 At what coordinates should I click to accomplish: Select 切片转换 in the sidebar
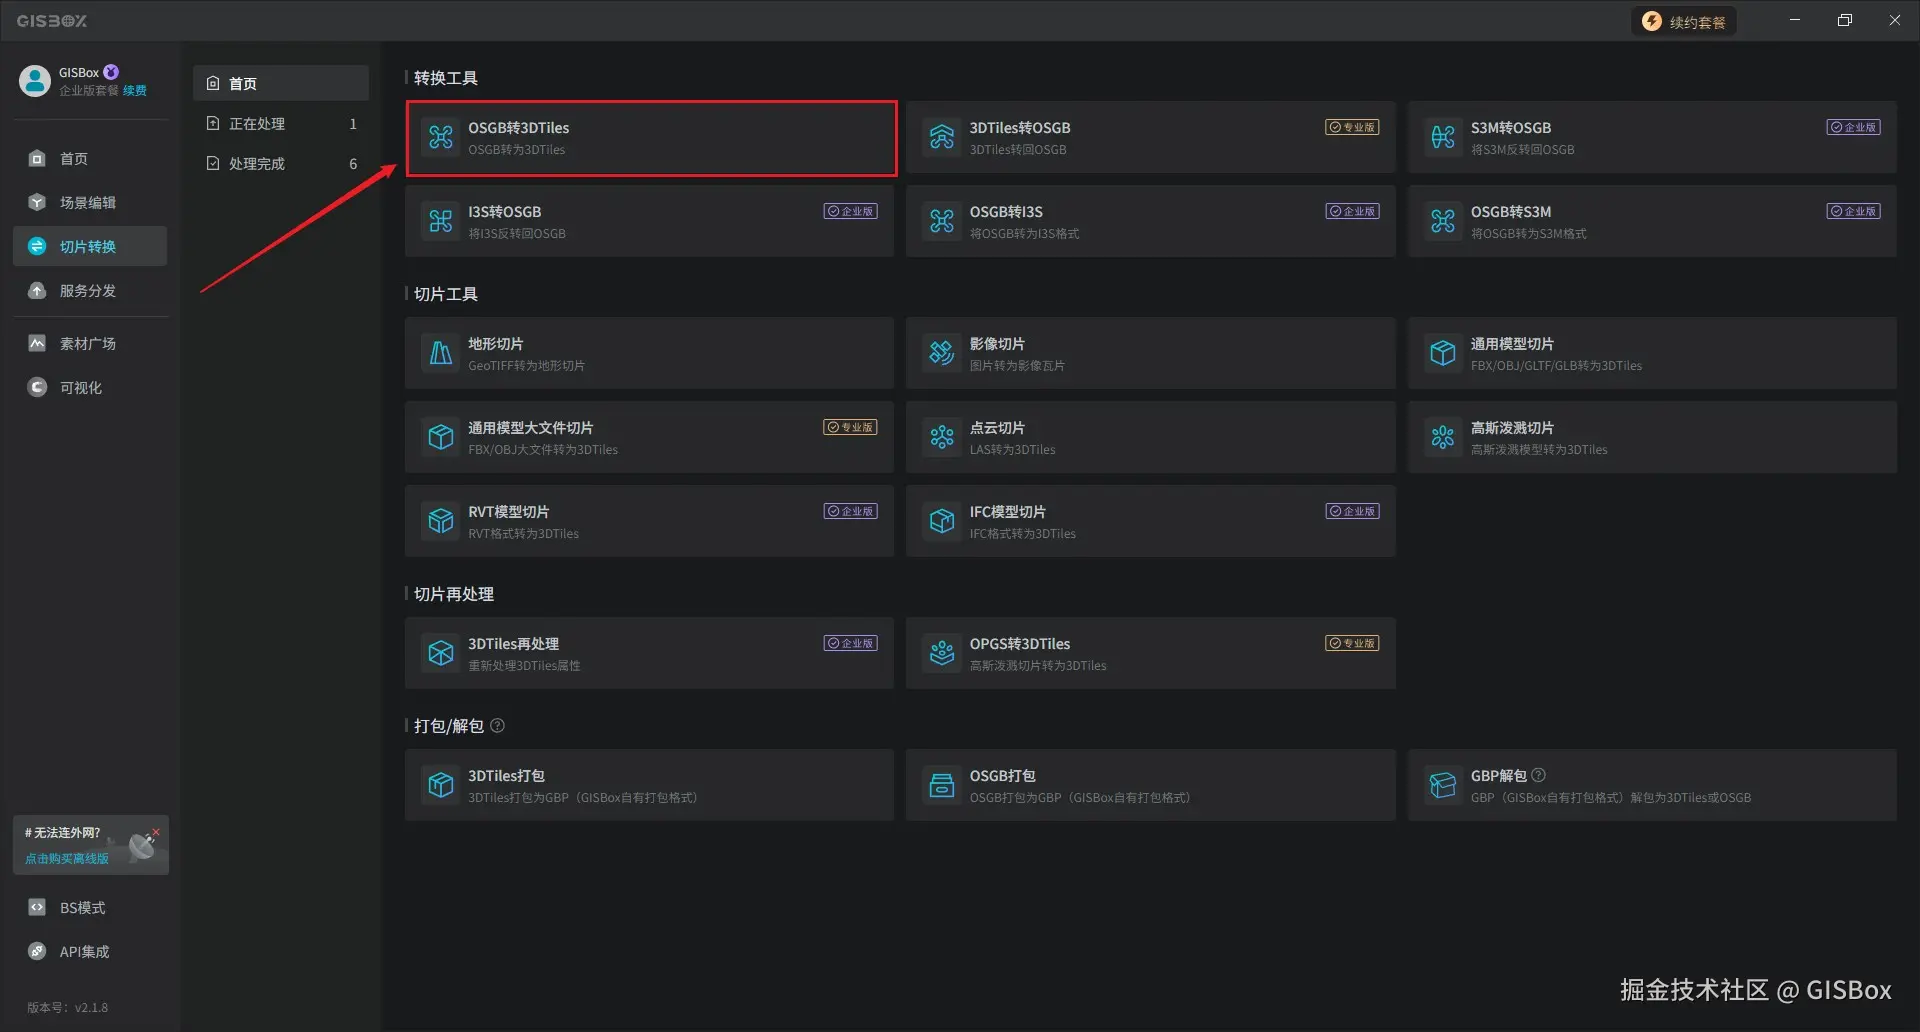click(90, 247)
